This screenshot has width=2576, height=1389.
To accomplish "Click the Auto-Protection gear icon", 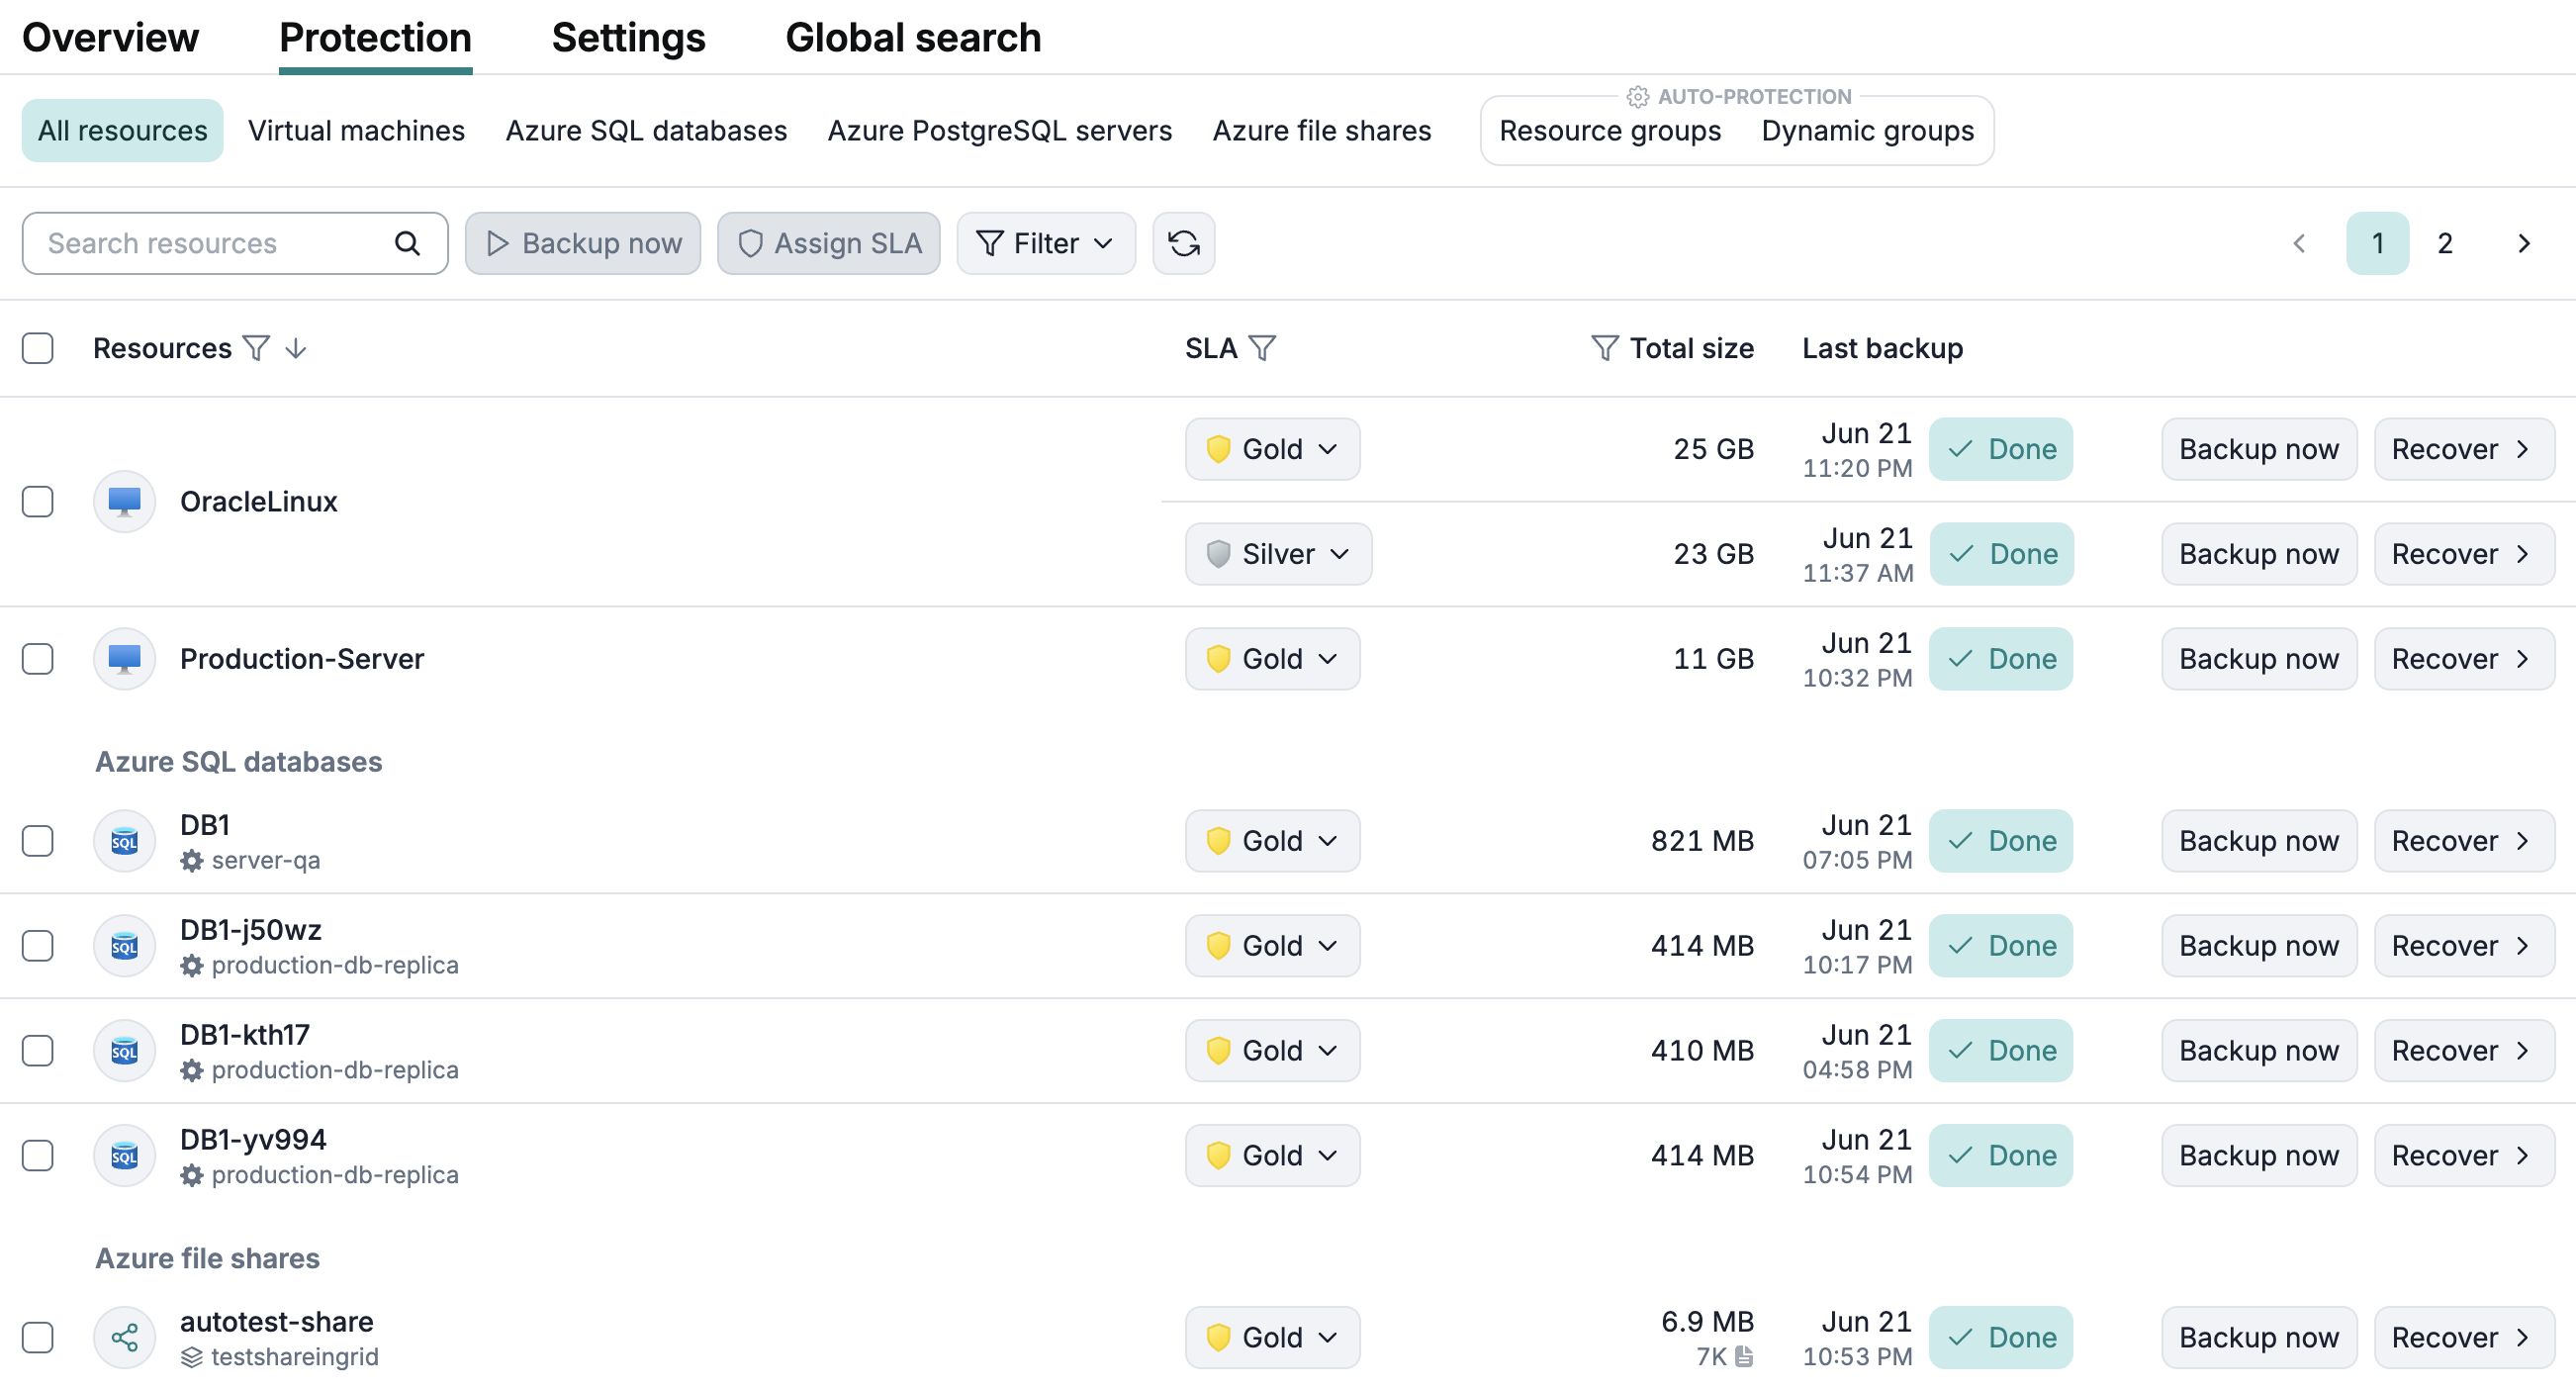I will [x=1637, y=97].
